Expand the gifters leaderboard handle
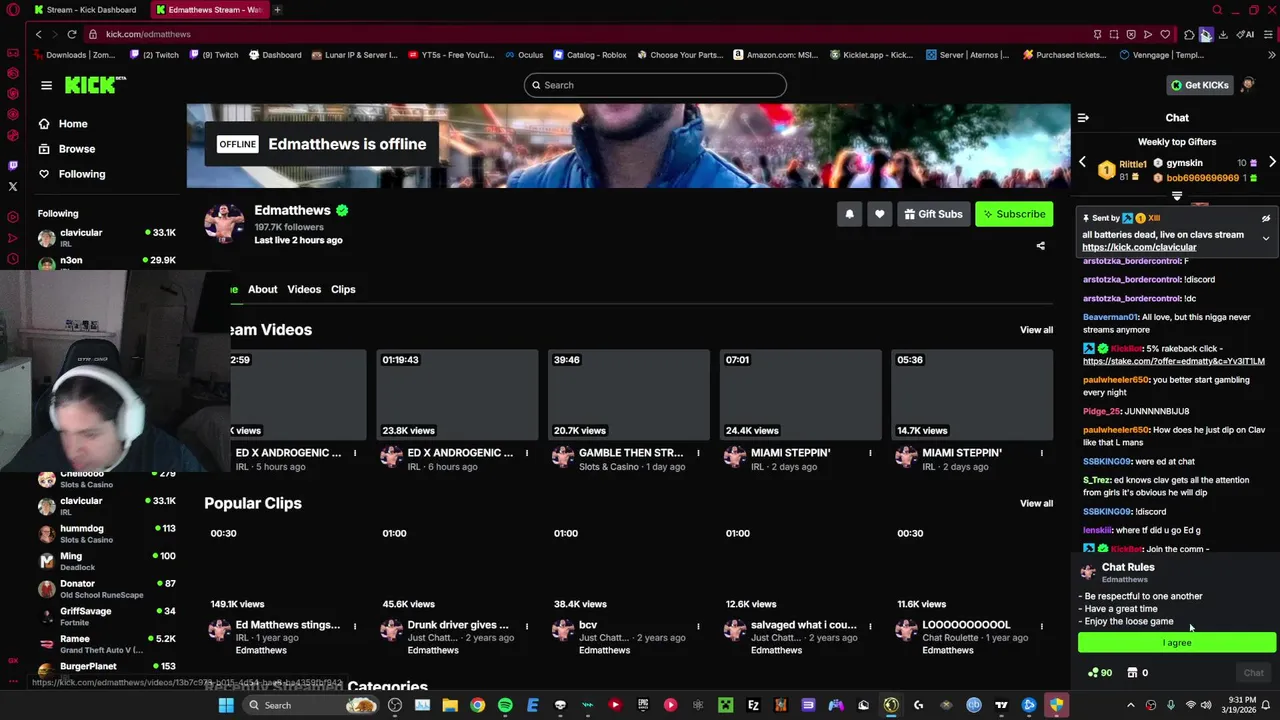 click(x=1177, y=196)
